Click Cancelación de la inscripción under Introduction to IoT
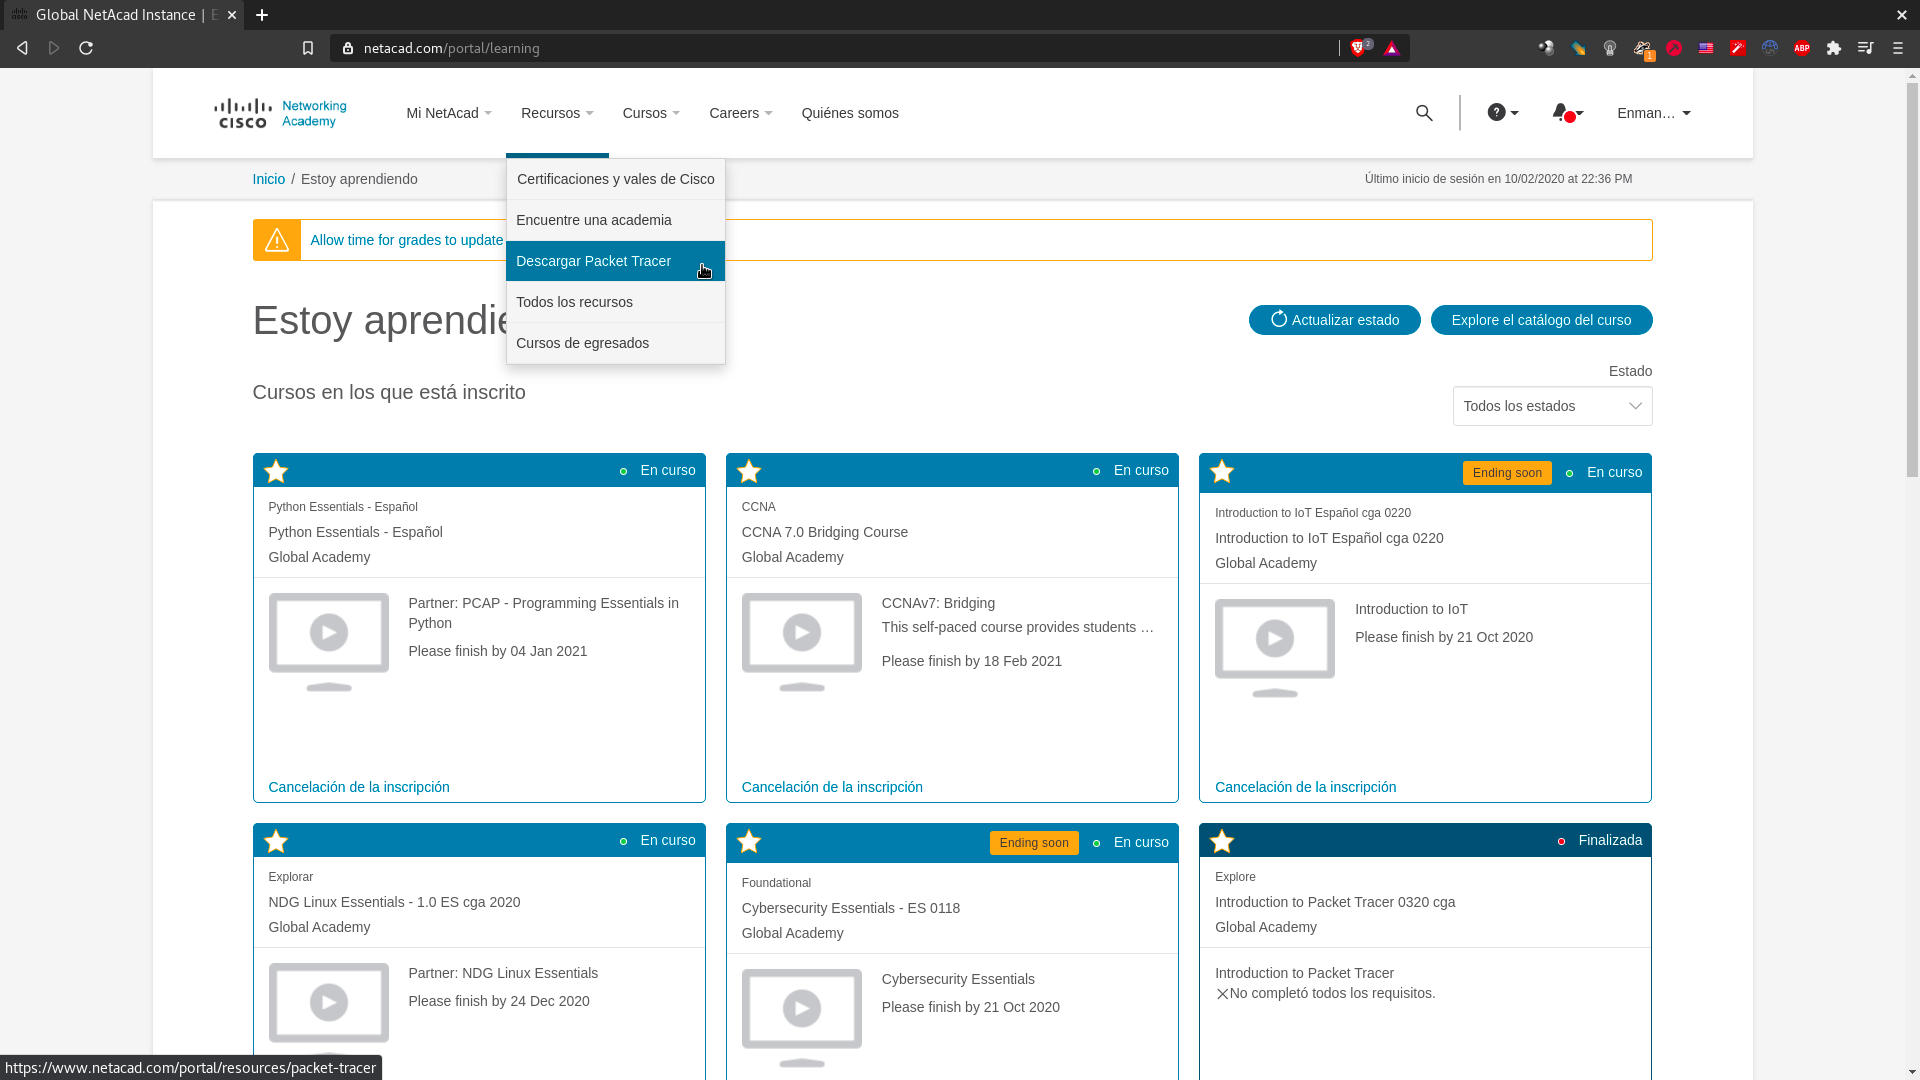This screenshot has height=1080, width=1920. (x=1305, y=787)
